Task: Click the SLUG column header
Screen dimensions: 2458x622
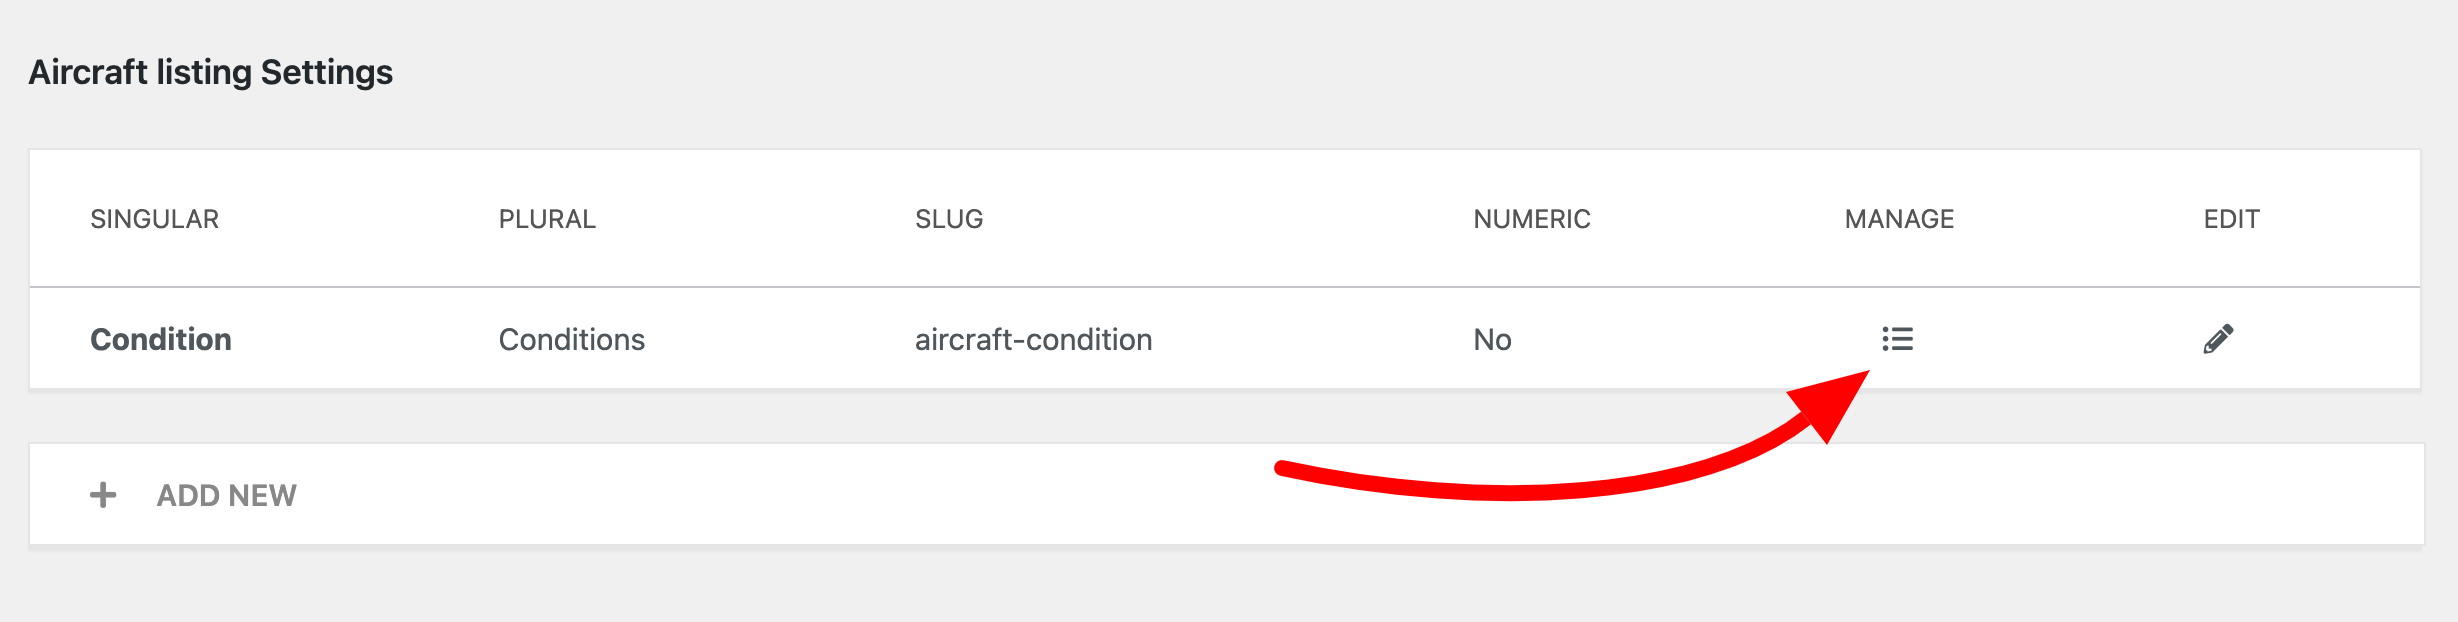Action: [949, 219]
